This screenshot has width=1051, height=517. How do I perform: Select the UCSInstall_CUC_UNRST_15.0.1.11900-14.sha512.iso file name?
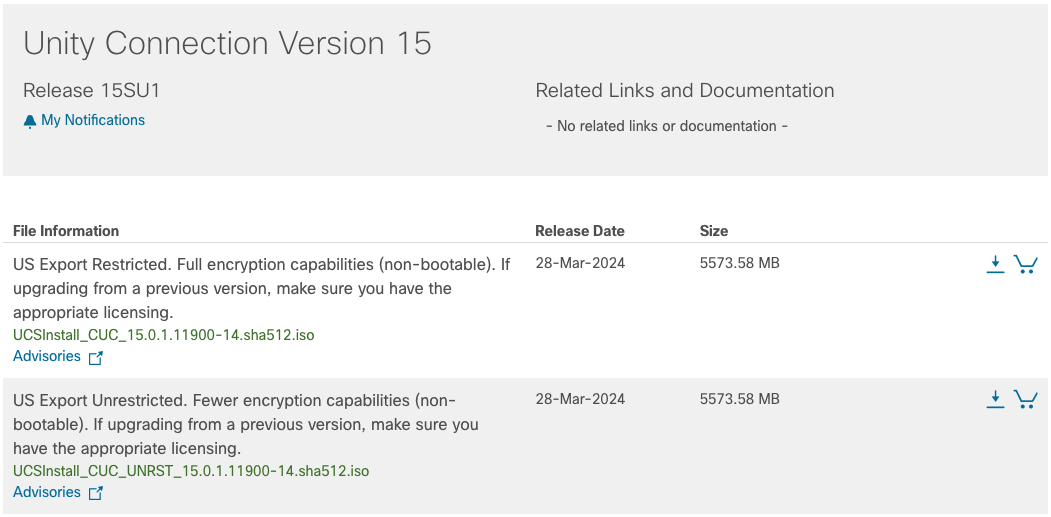(x=191, y=471)
